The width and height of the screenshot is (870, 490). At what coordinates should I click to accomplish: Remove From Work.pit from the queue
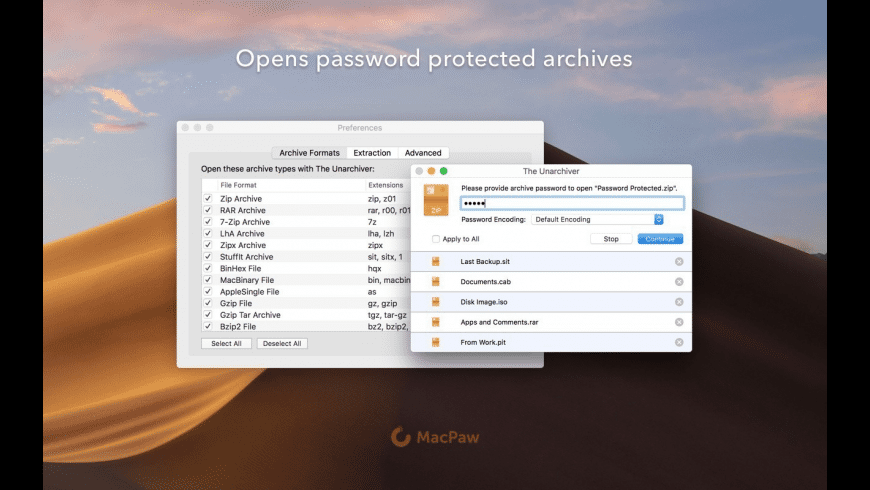pos(679,342)
